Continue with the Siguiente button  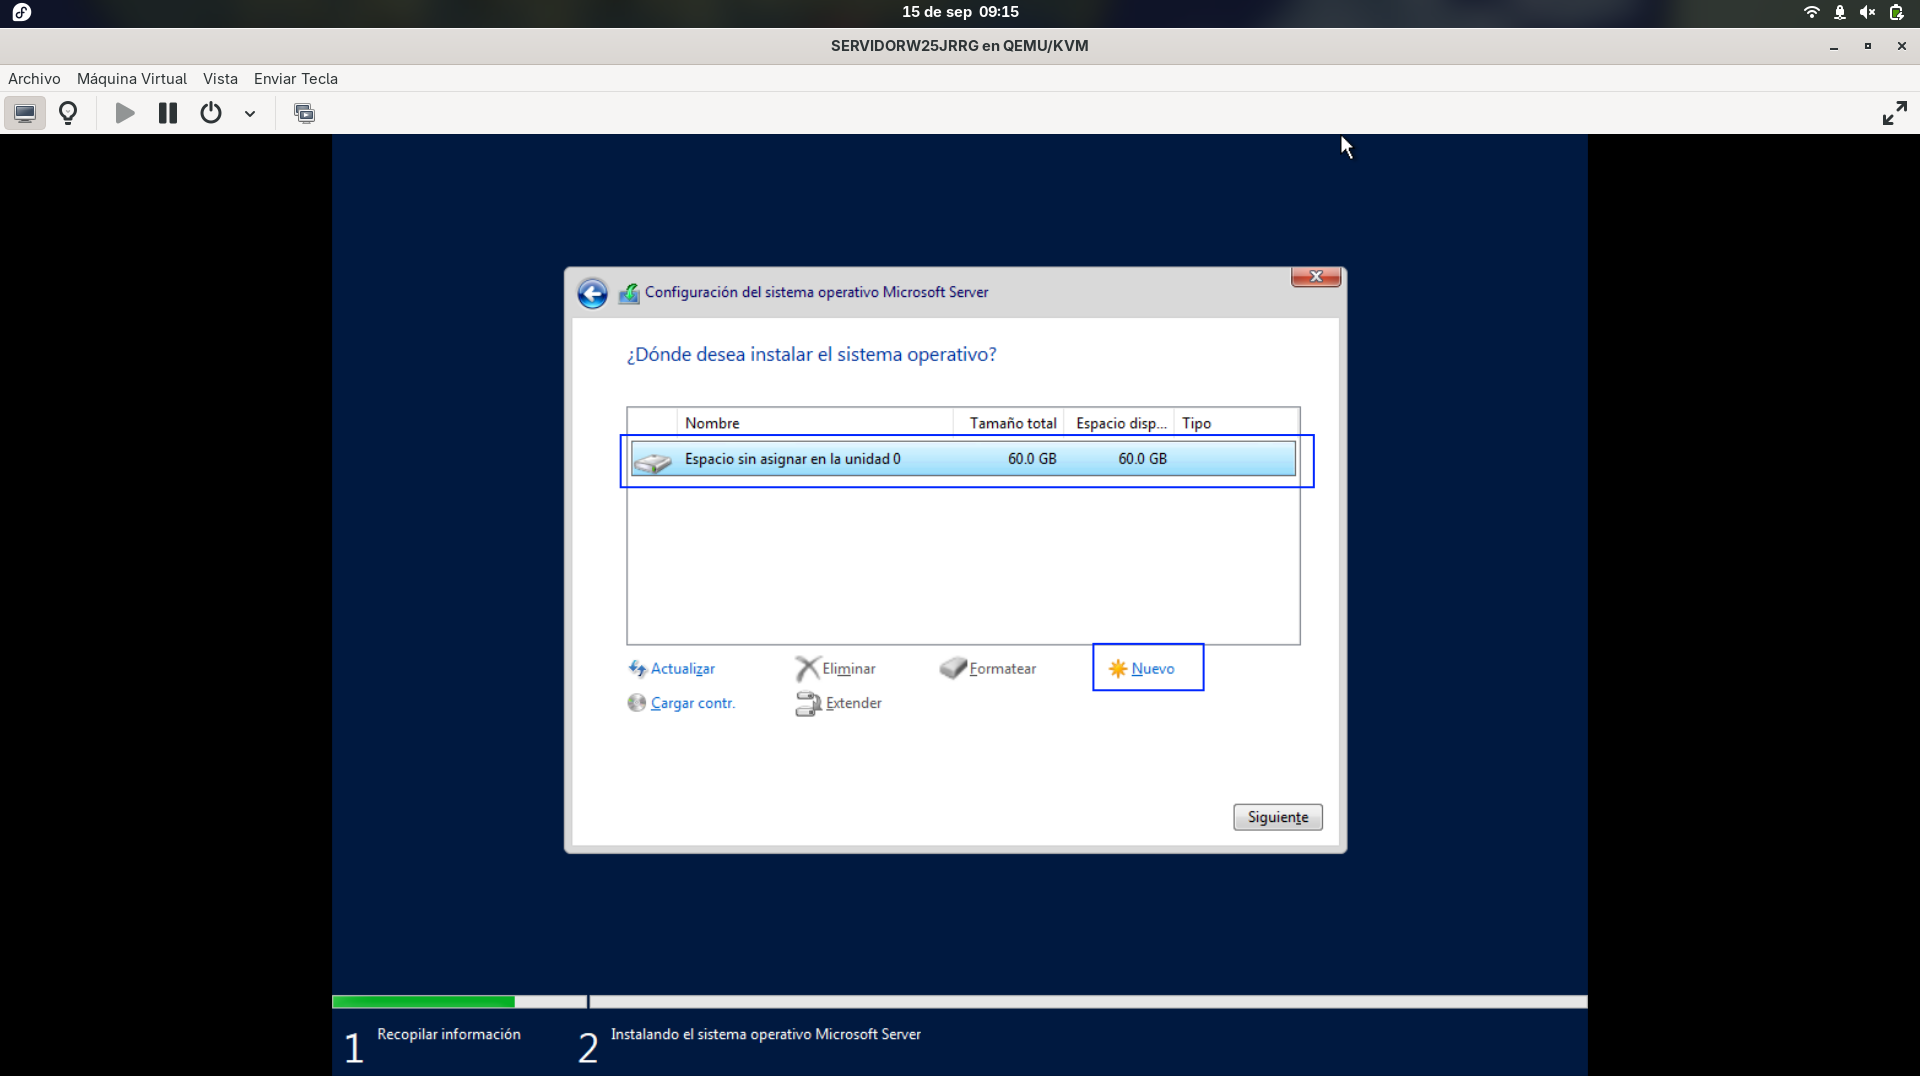(x=1278, y=817)
